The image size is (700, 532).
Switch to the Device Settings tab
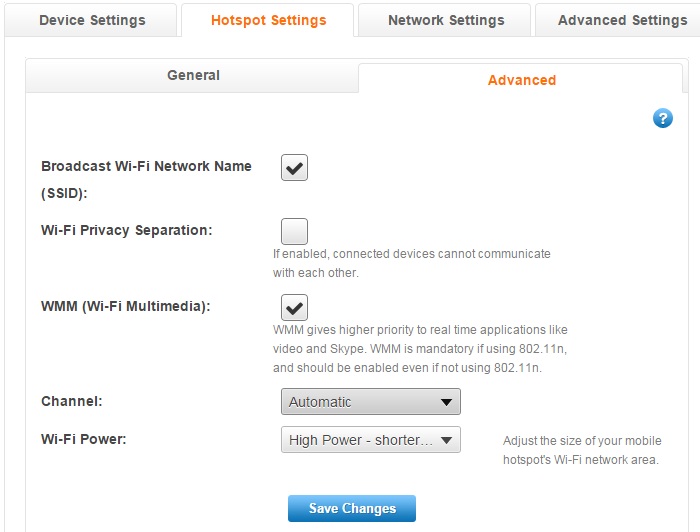[x=92, y=20]
